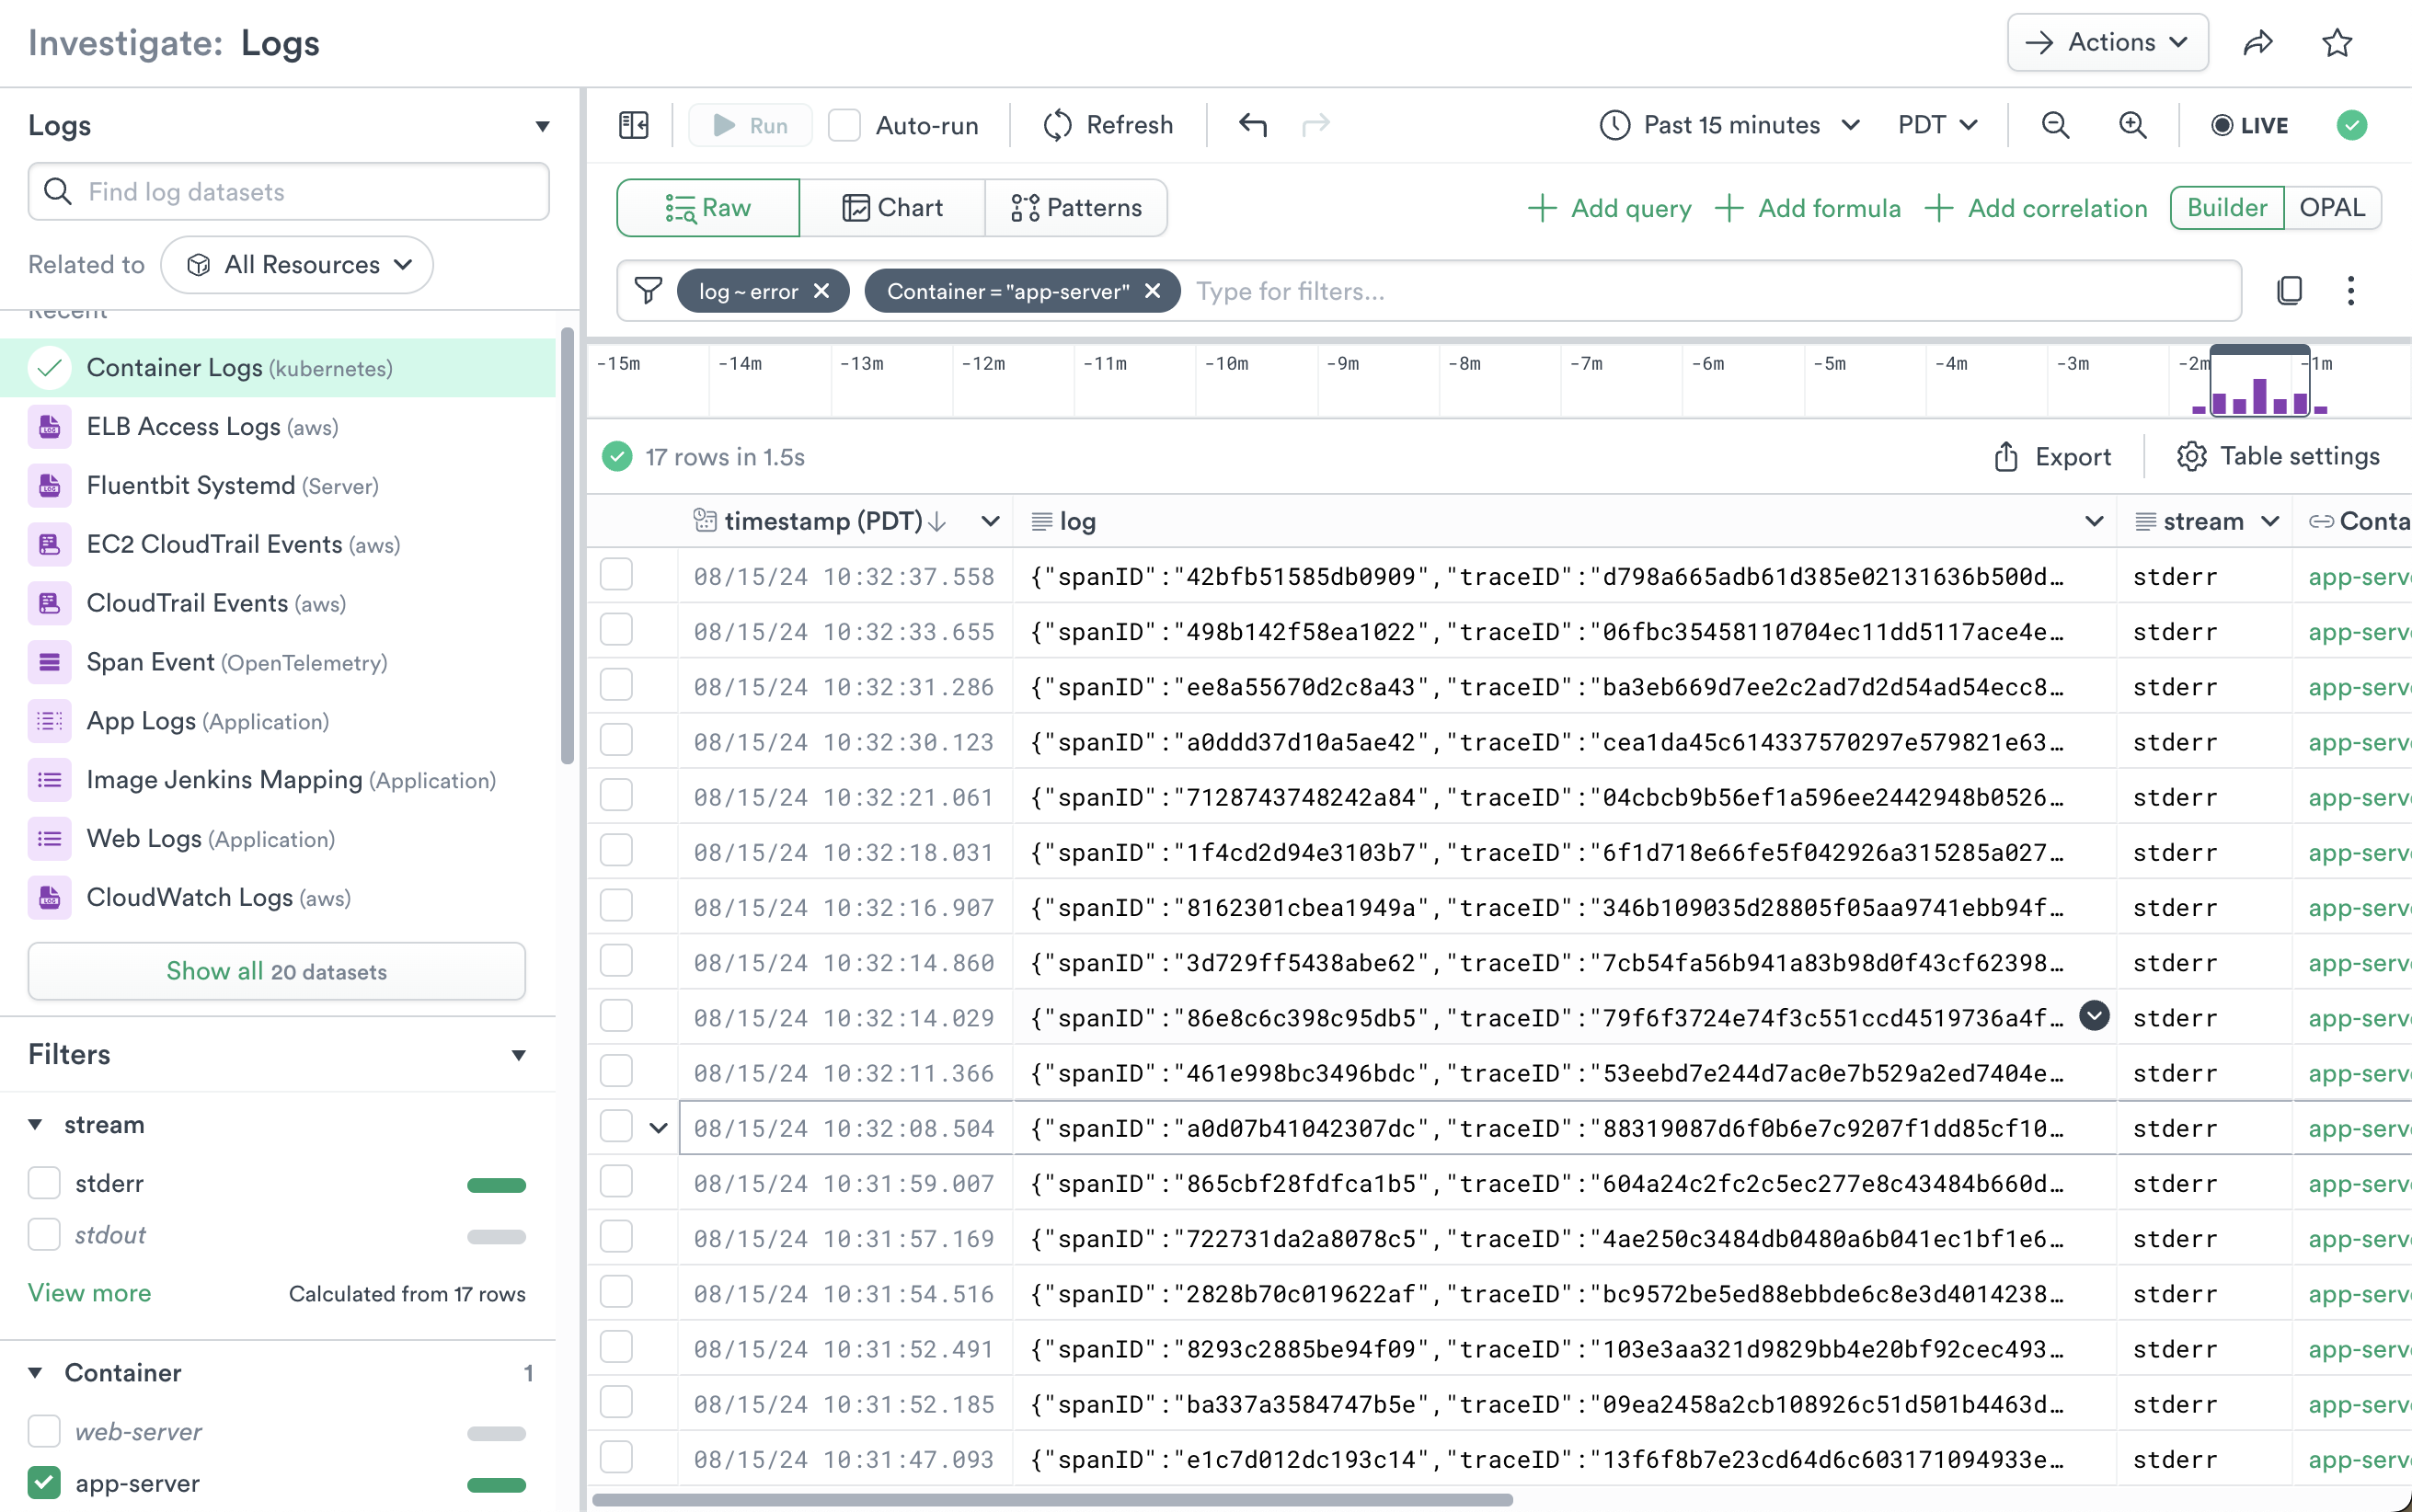Select the Builder mode tab

coord(2227,208)
